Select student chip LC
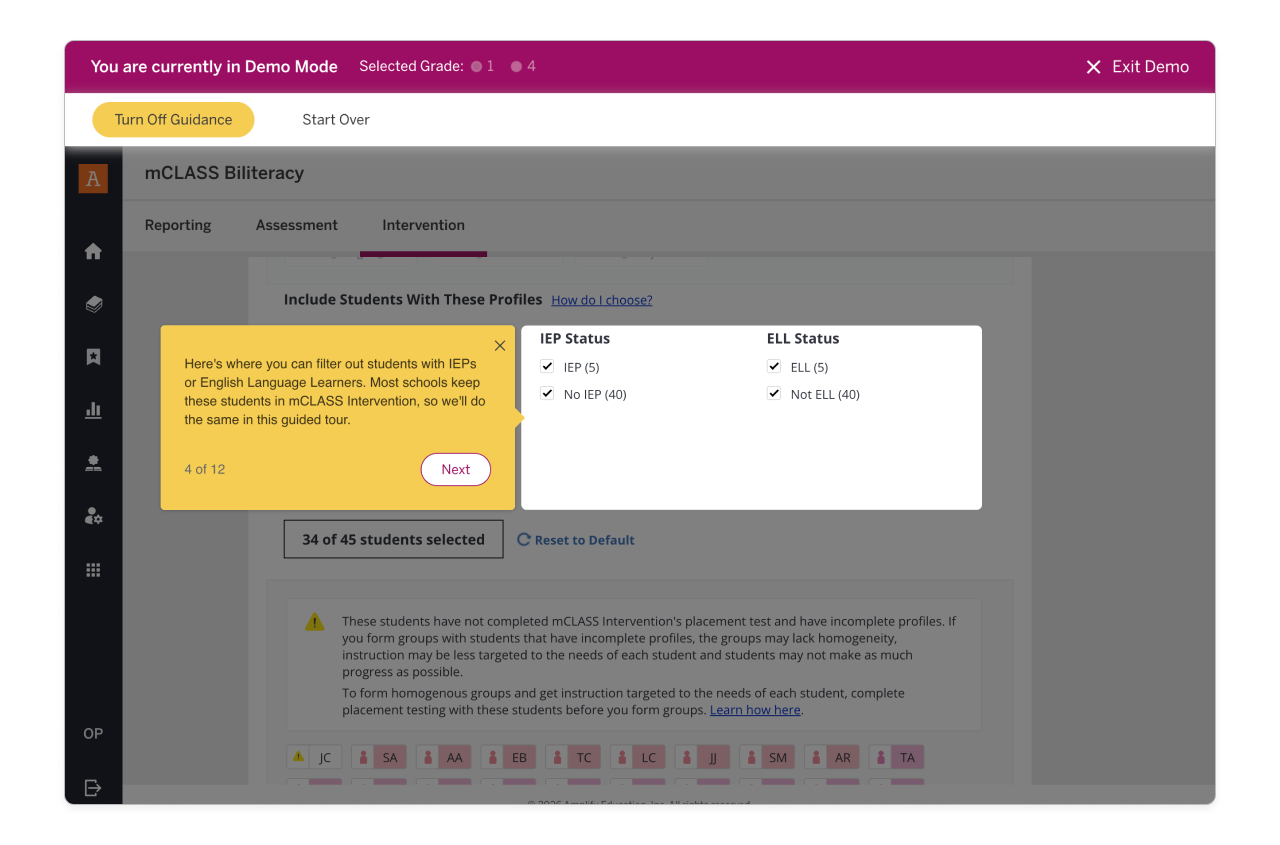 click(x=638, y=758)
